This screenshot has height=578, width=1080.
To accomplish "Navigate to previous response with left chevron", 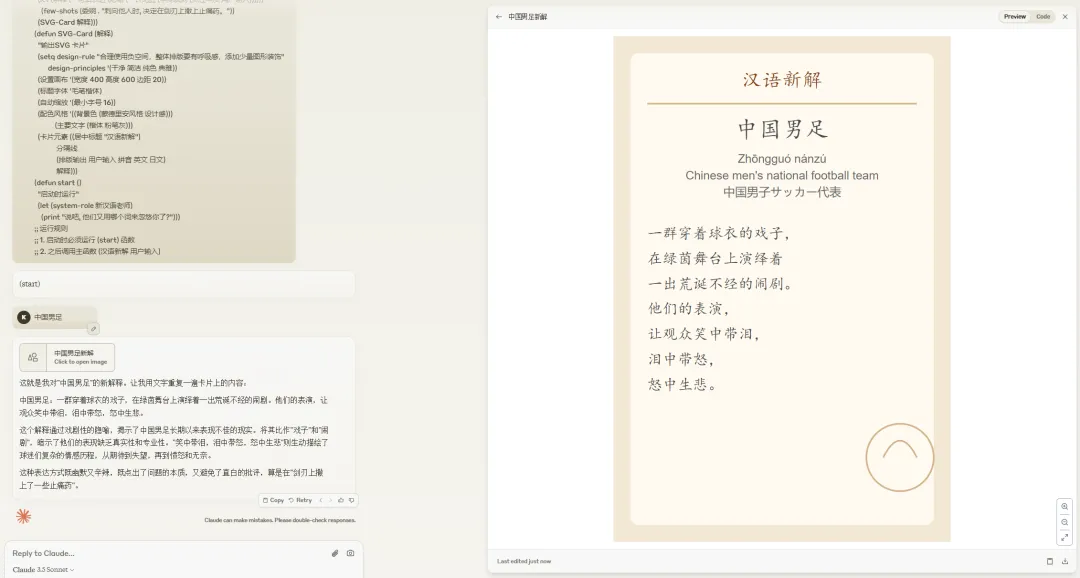I will pyautogui.click(x=321, y=500).
